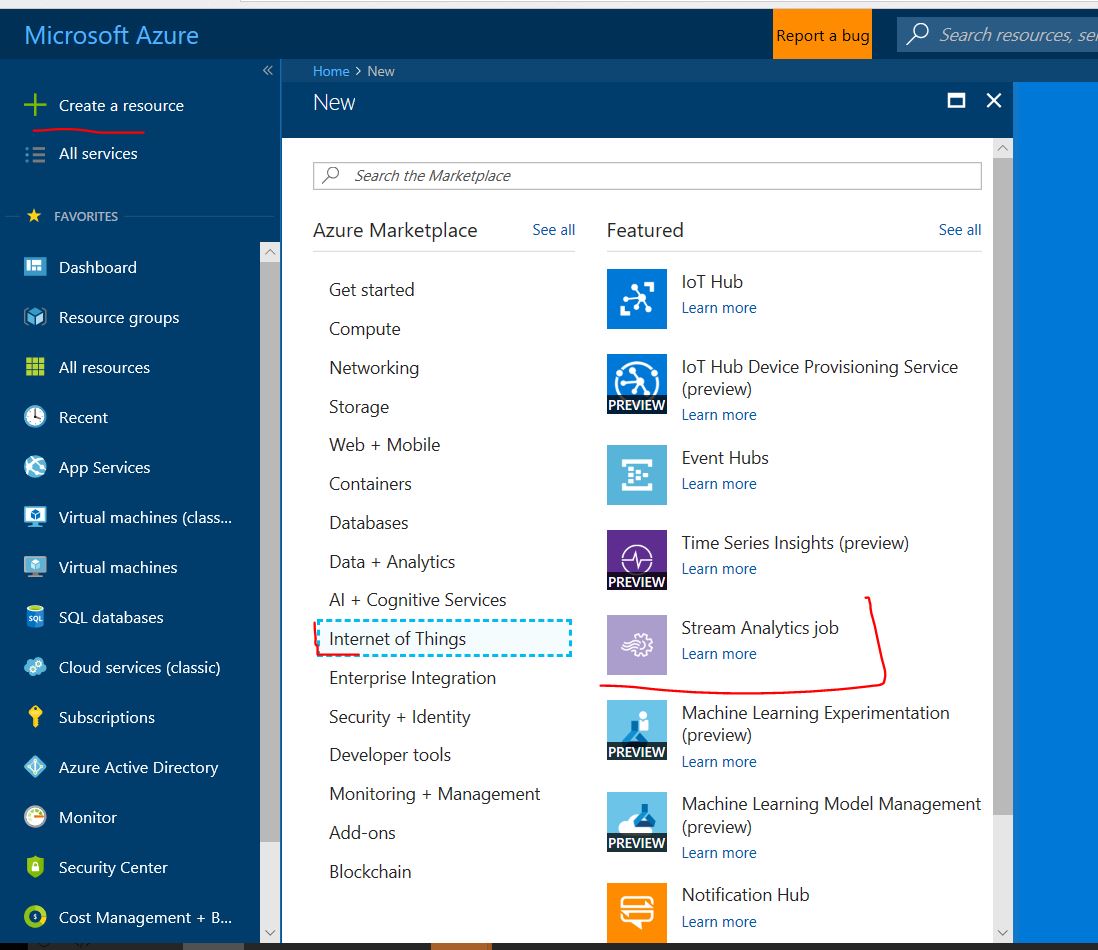Maximize the New blade
Screen dimensions: 1098x950
956,101
